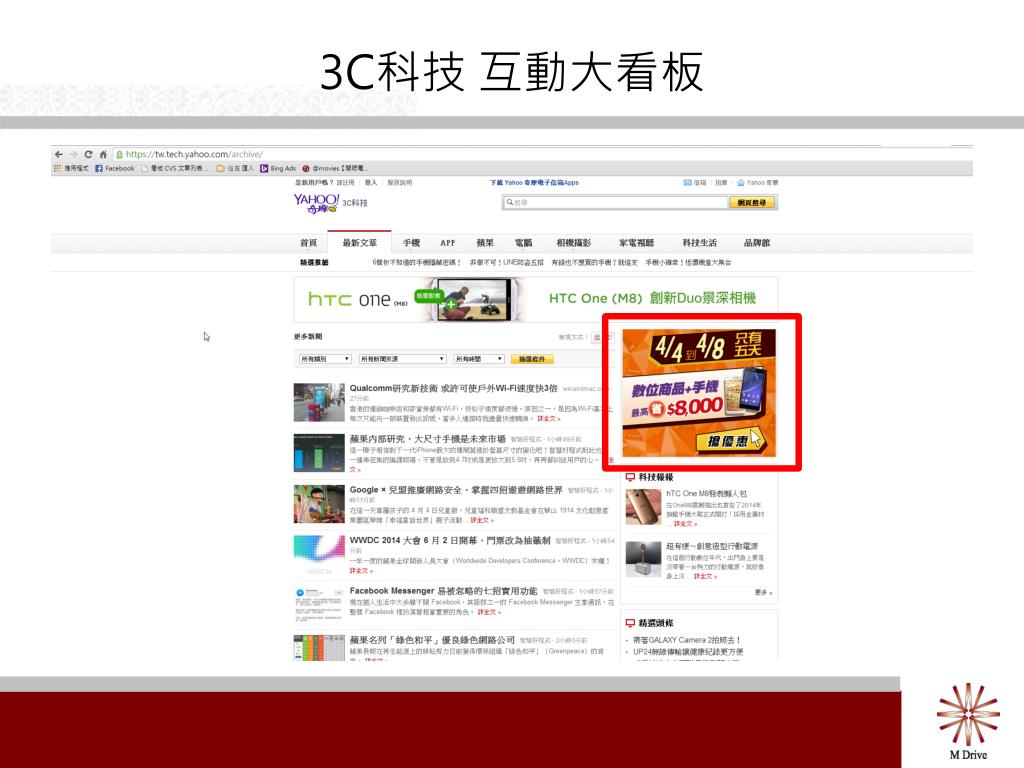Open the 科技生活 tab
This screenshot has width=1024, height=768.
699,243
